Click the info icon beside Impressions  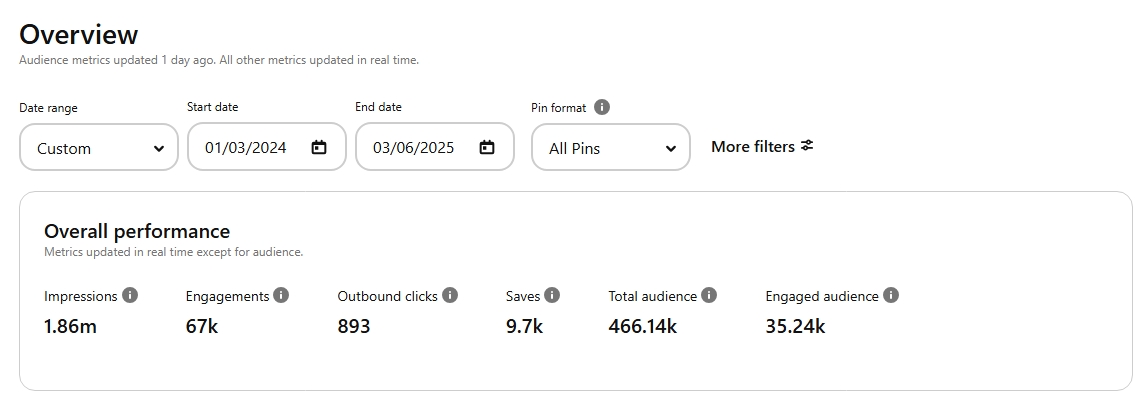(x=130, y=295)
